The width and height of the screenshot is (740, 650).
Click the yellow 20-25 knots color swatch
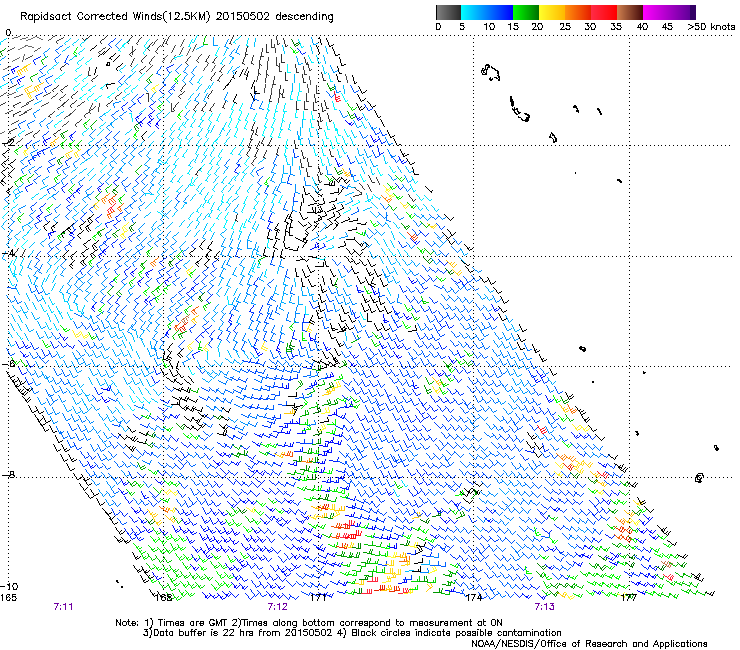[x=552, y=12]
